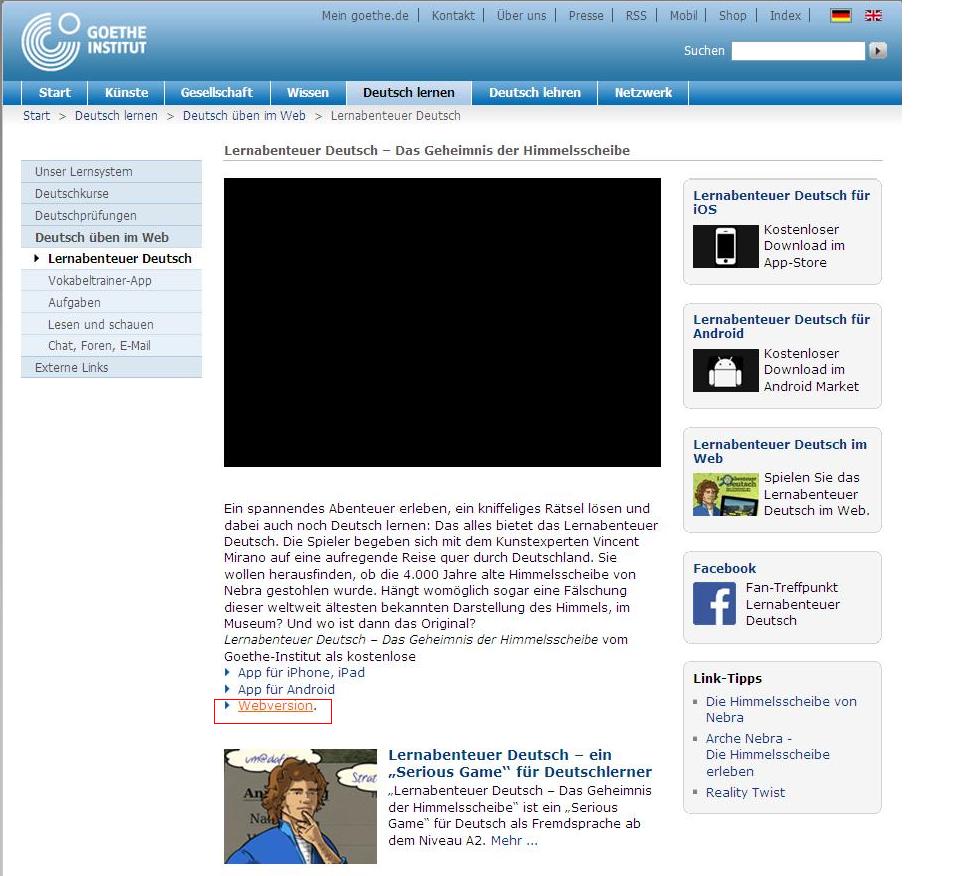This screenshot has width=960, height=876.
Task: Click the Goethe Institut logo
Action: tap(84, 41)
